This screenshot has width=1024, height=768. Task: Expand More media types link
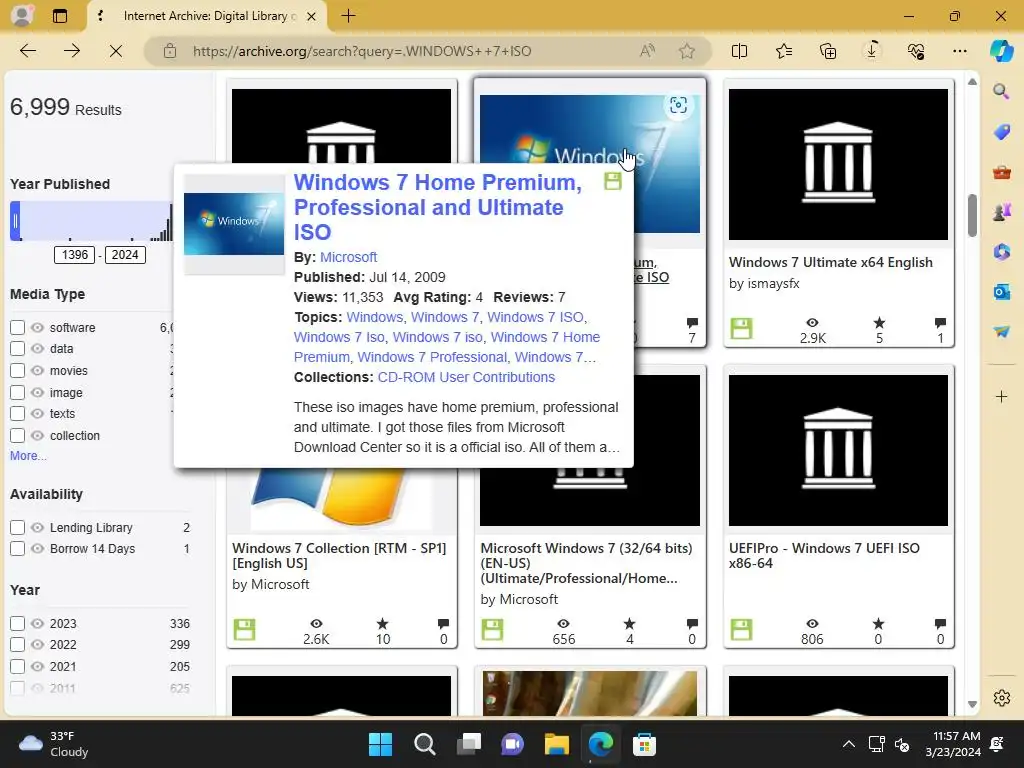pos(28,456)
